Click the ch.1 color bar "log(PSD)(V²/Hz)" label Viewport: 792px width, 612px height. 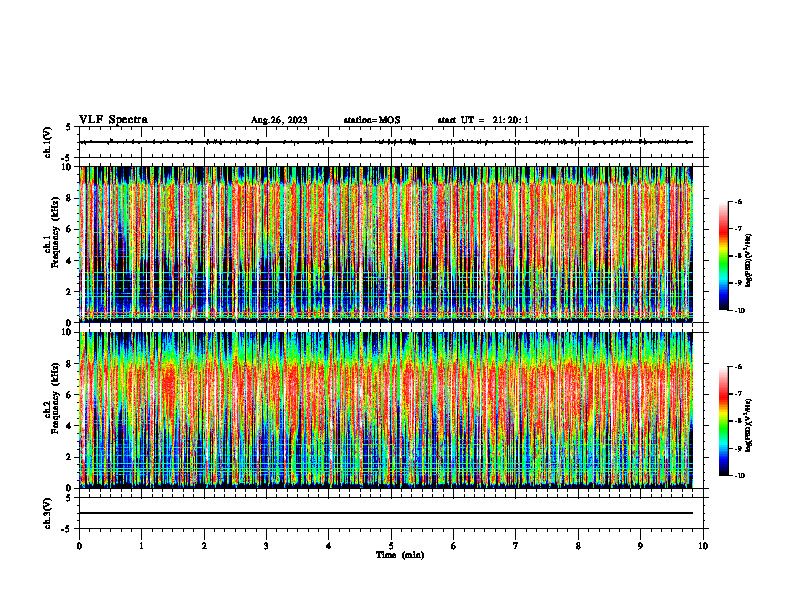click(x=750, y=260)
